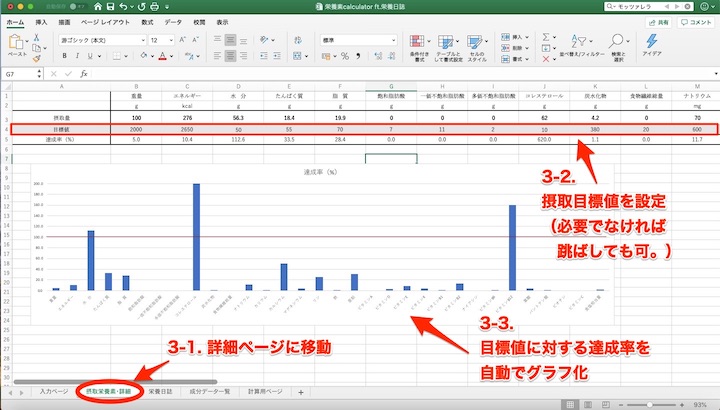
Task: Redo with the circular arrow icon
Action: point(141,6)
